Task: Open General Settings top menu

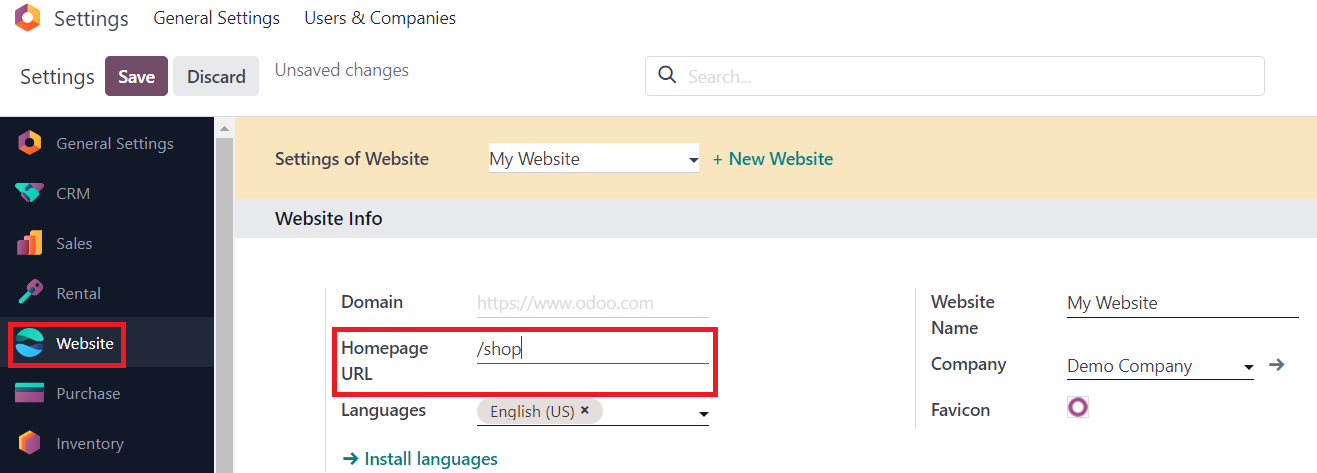Action: click(x=216, y=18)
